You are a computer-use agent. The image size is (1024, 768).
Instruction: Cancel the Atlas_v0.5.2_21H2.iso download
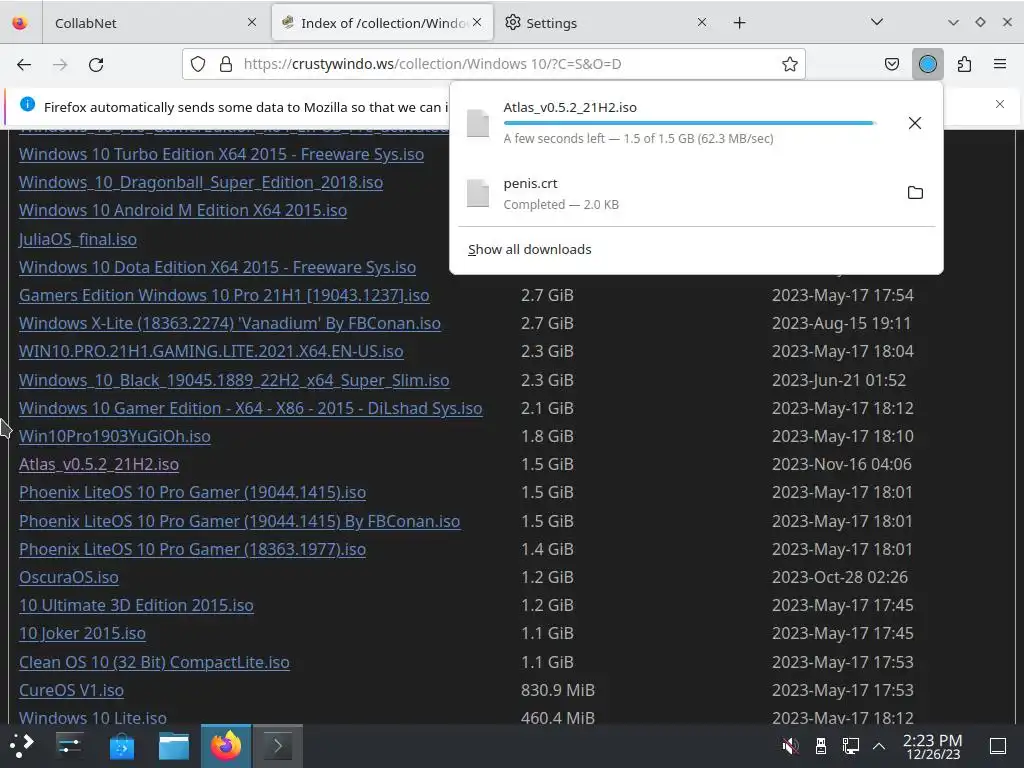point(915,123)
